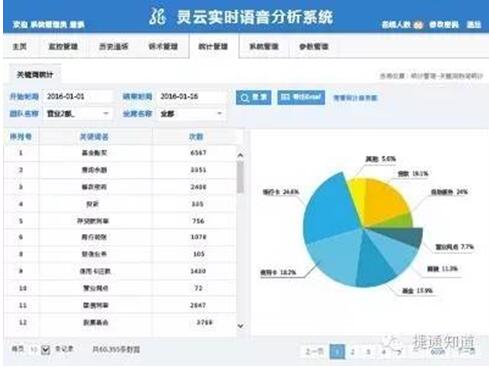
Task: Click the table vertical scrollbar thumb
Action: tap(240, 177)
